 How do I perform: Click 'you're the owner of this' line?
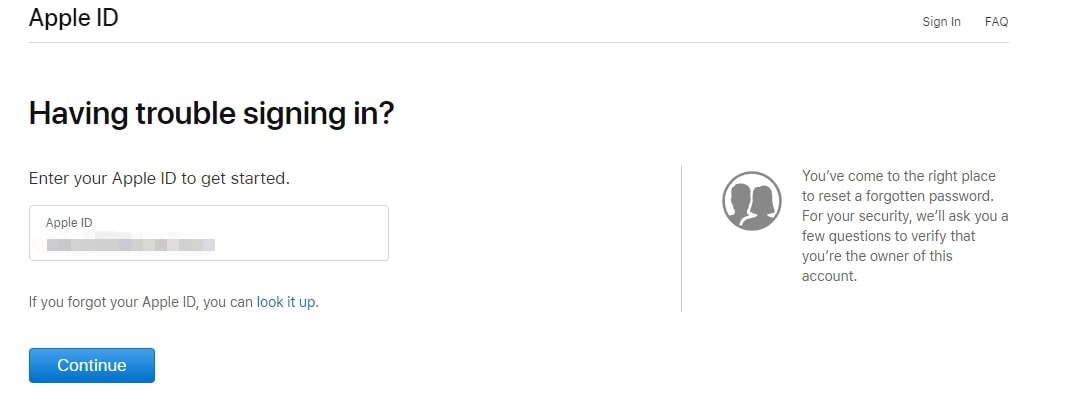click(877, 256)
